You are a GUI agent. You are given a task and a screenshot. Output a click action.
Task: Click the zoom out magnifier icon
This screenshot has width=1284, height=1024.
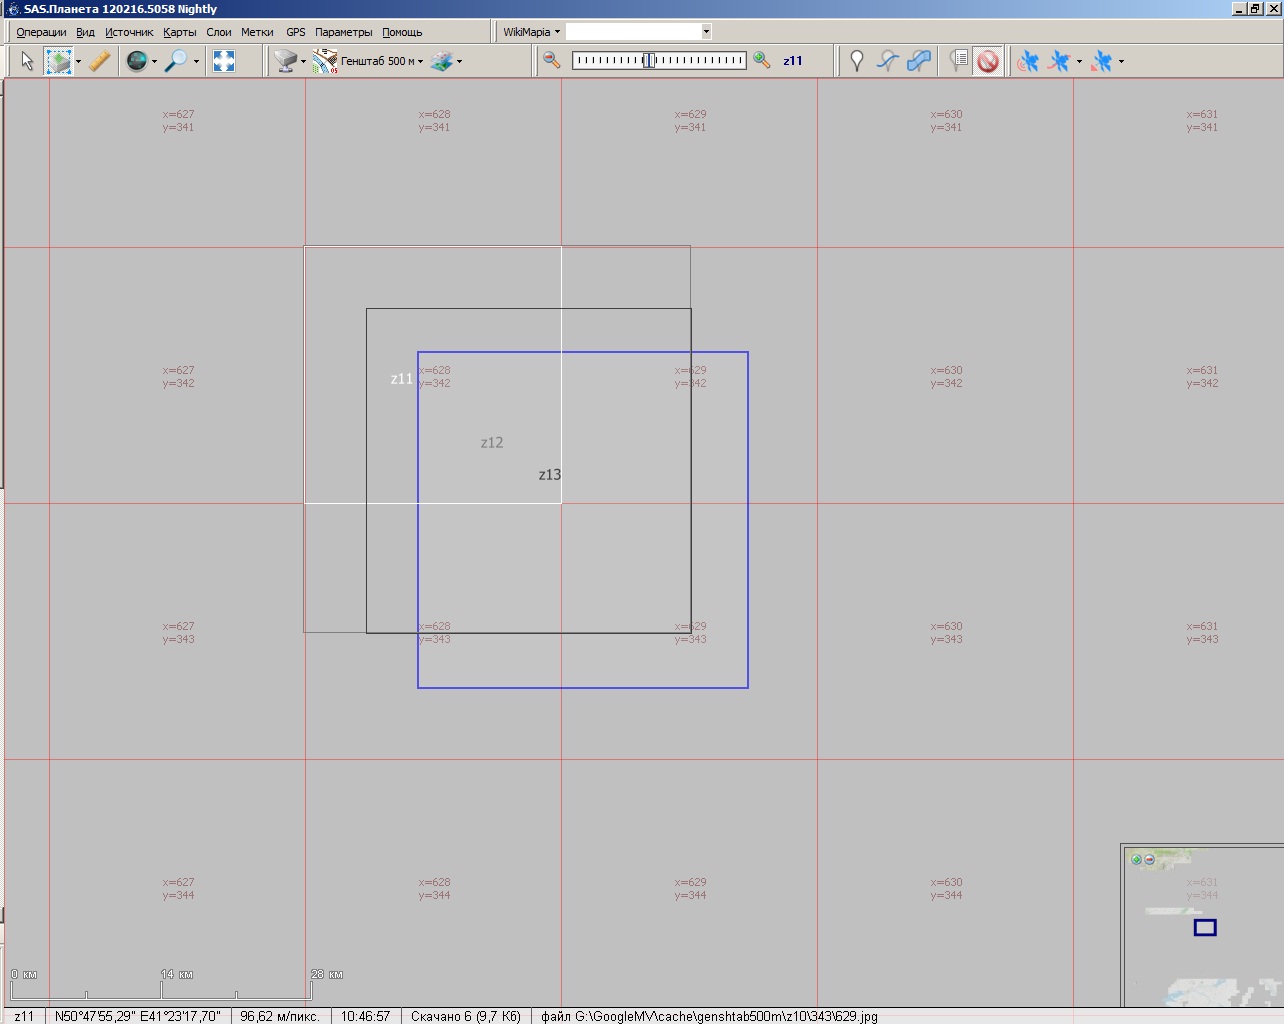coord(551,61)
